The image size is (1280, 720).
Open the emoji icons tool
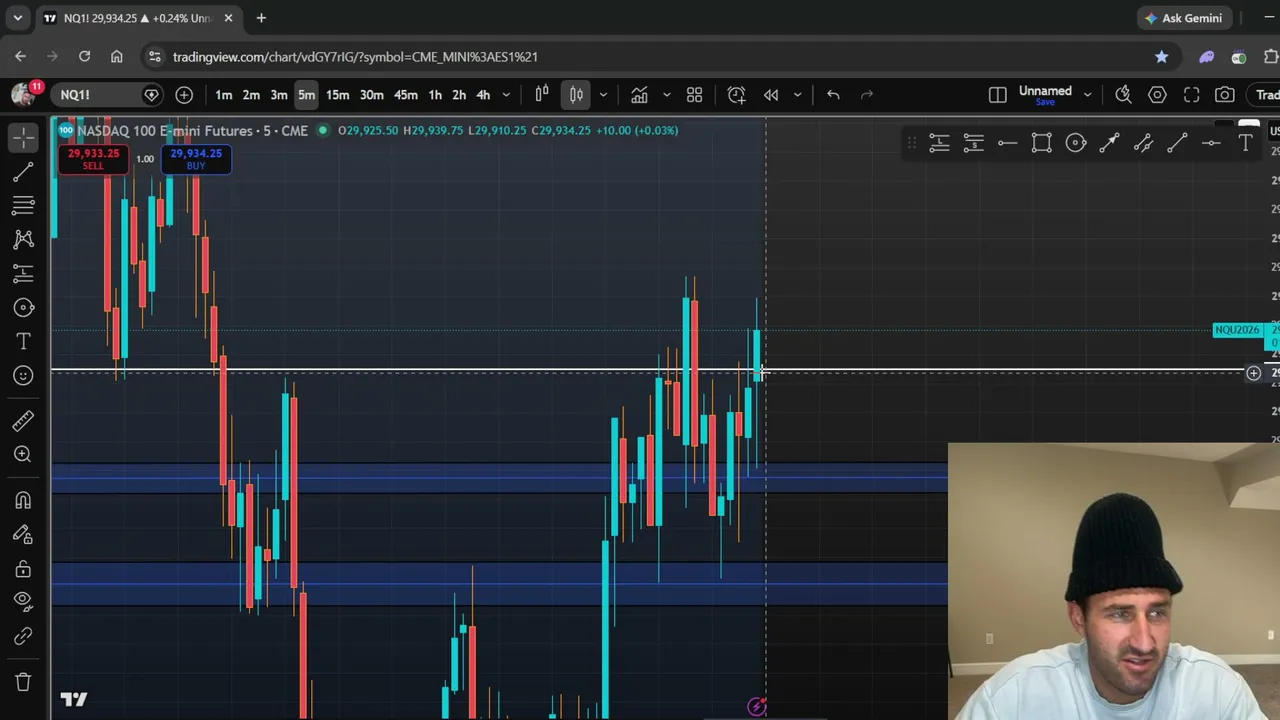pyautogui.click(x=23, y=375)
